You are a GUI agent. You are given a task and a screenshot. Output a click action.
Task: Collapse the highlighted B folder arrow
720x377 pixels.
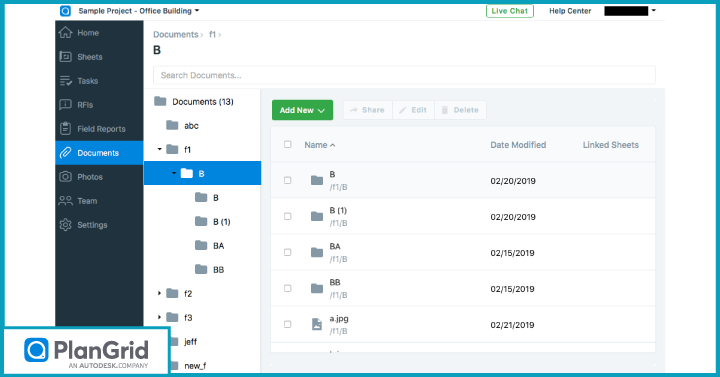(174, 173)
